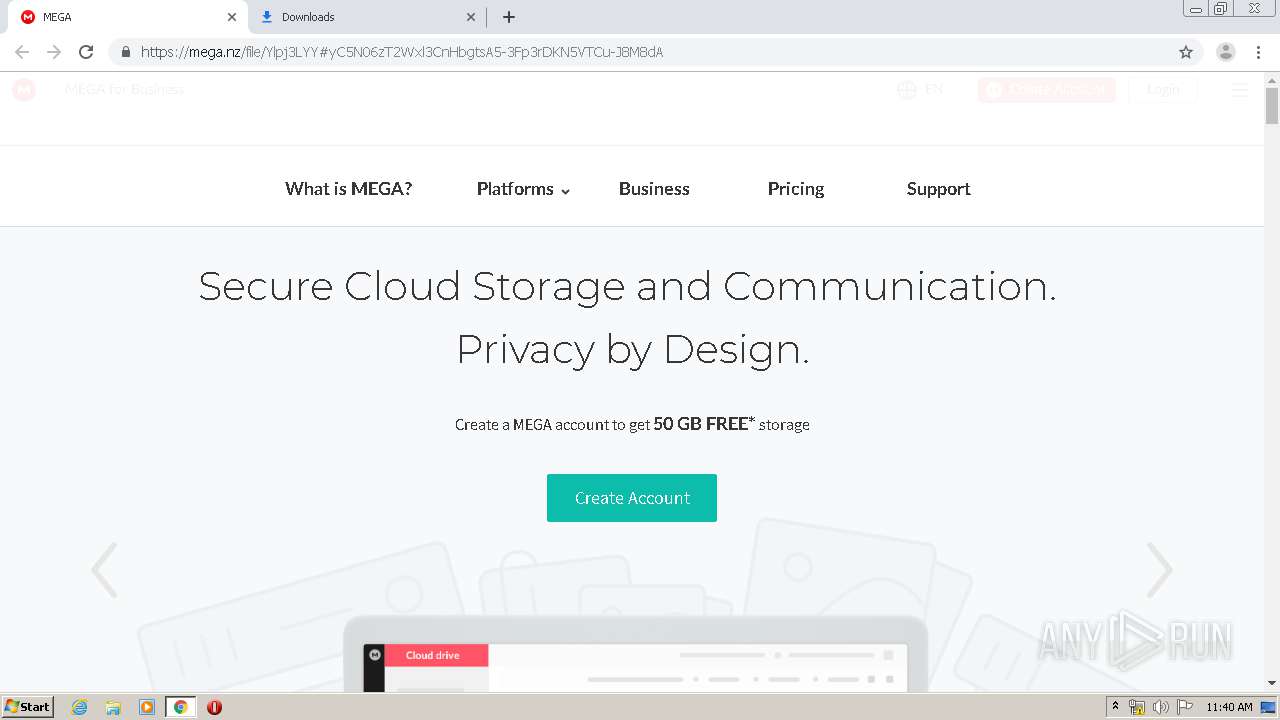This screenshot has width=1280, height=720.
Task: Open the Pricing menu item
Action: (796, 189)
